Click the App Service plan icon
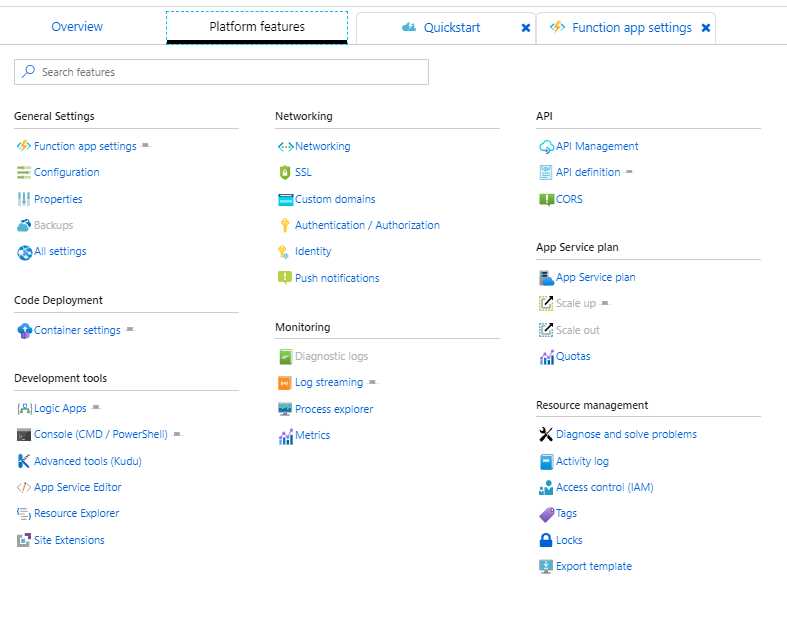Viewport: 787px width, 632px height. [546, 278]
